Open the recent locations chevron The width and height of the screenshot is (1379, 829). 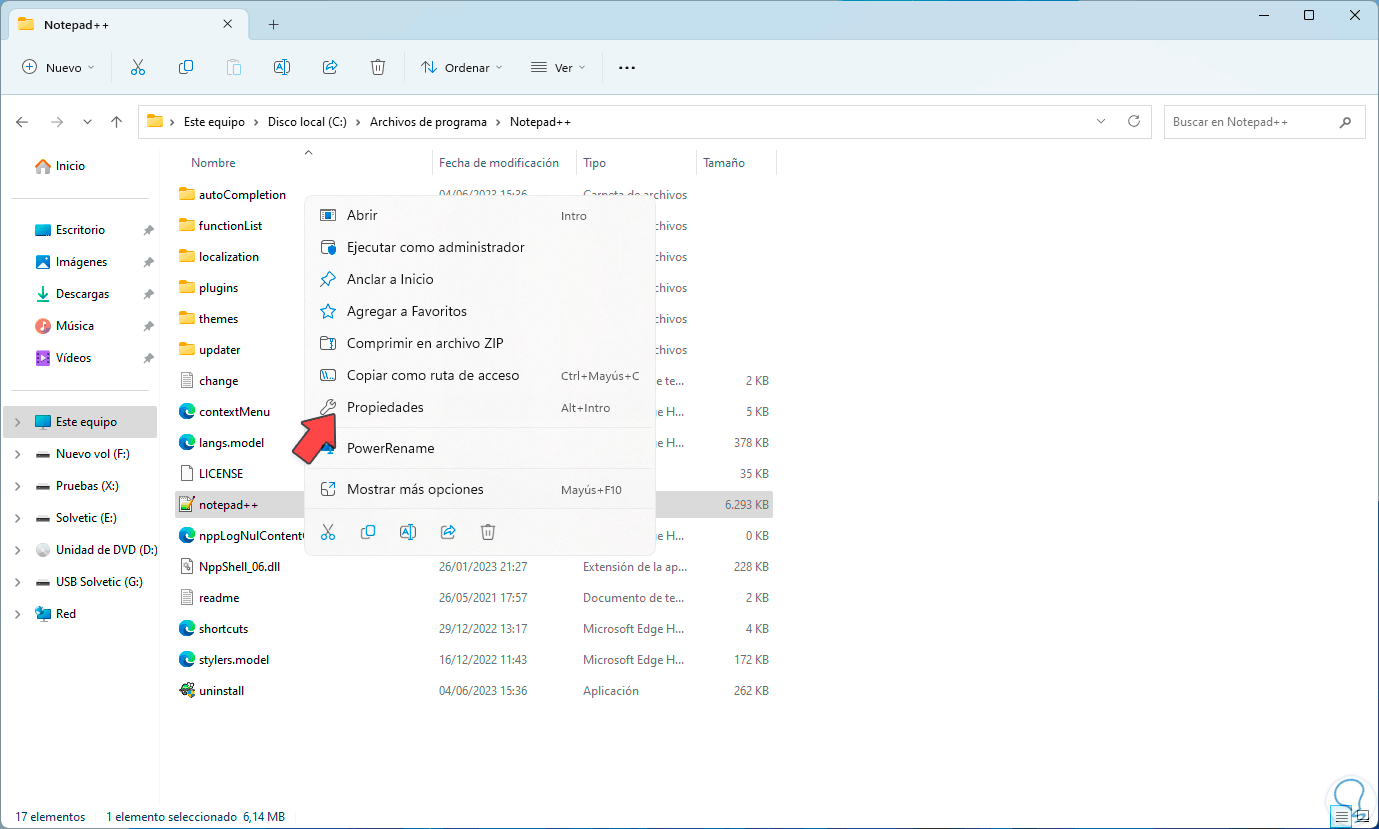click(x=87, y=122)
